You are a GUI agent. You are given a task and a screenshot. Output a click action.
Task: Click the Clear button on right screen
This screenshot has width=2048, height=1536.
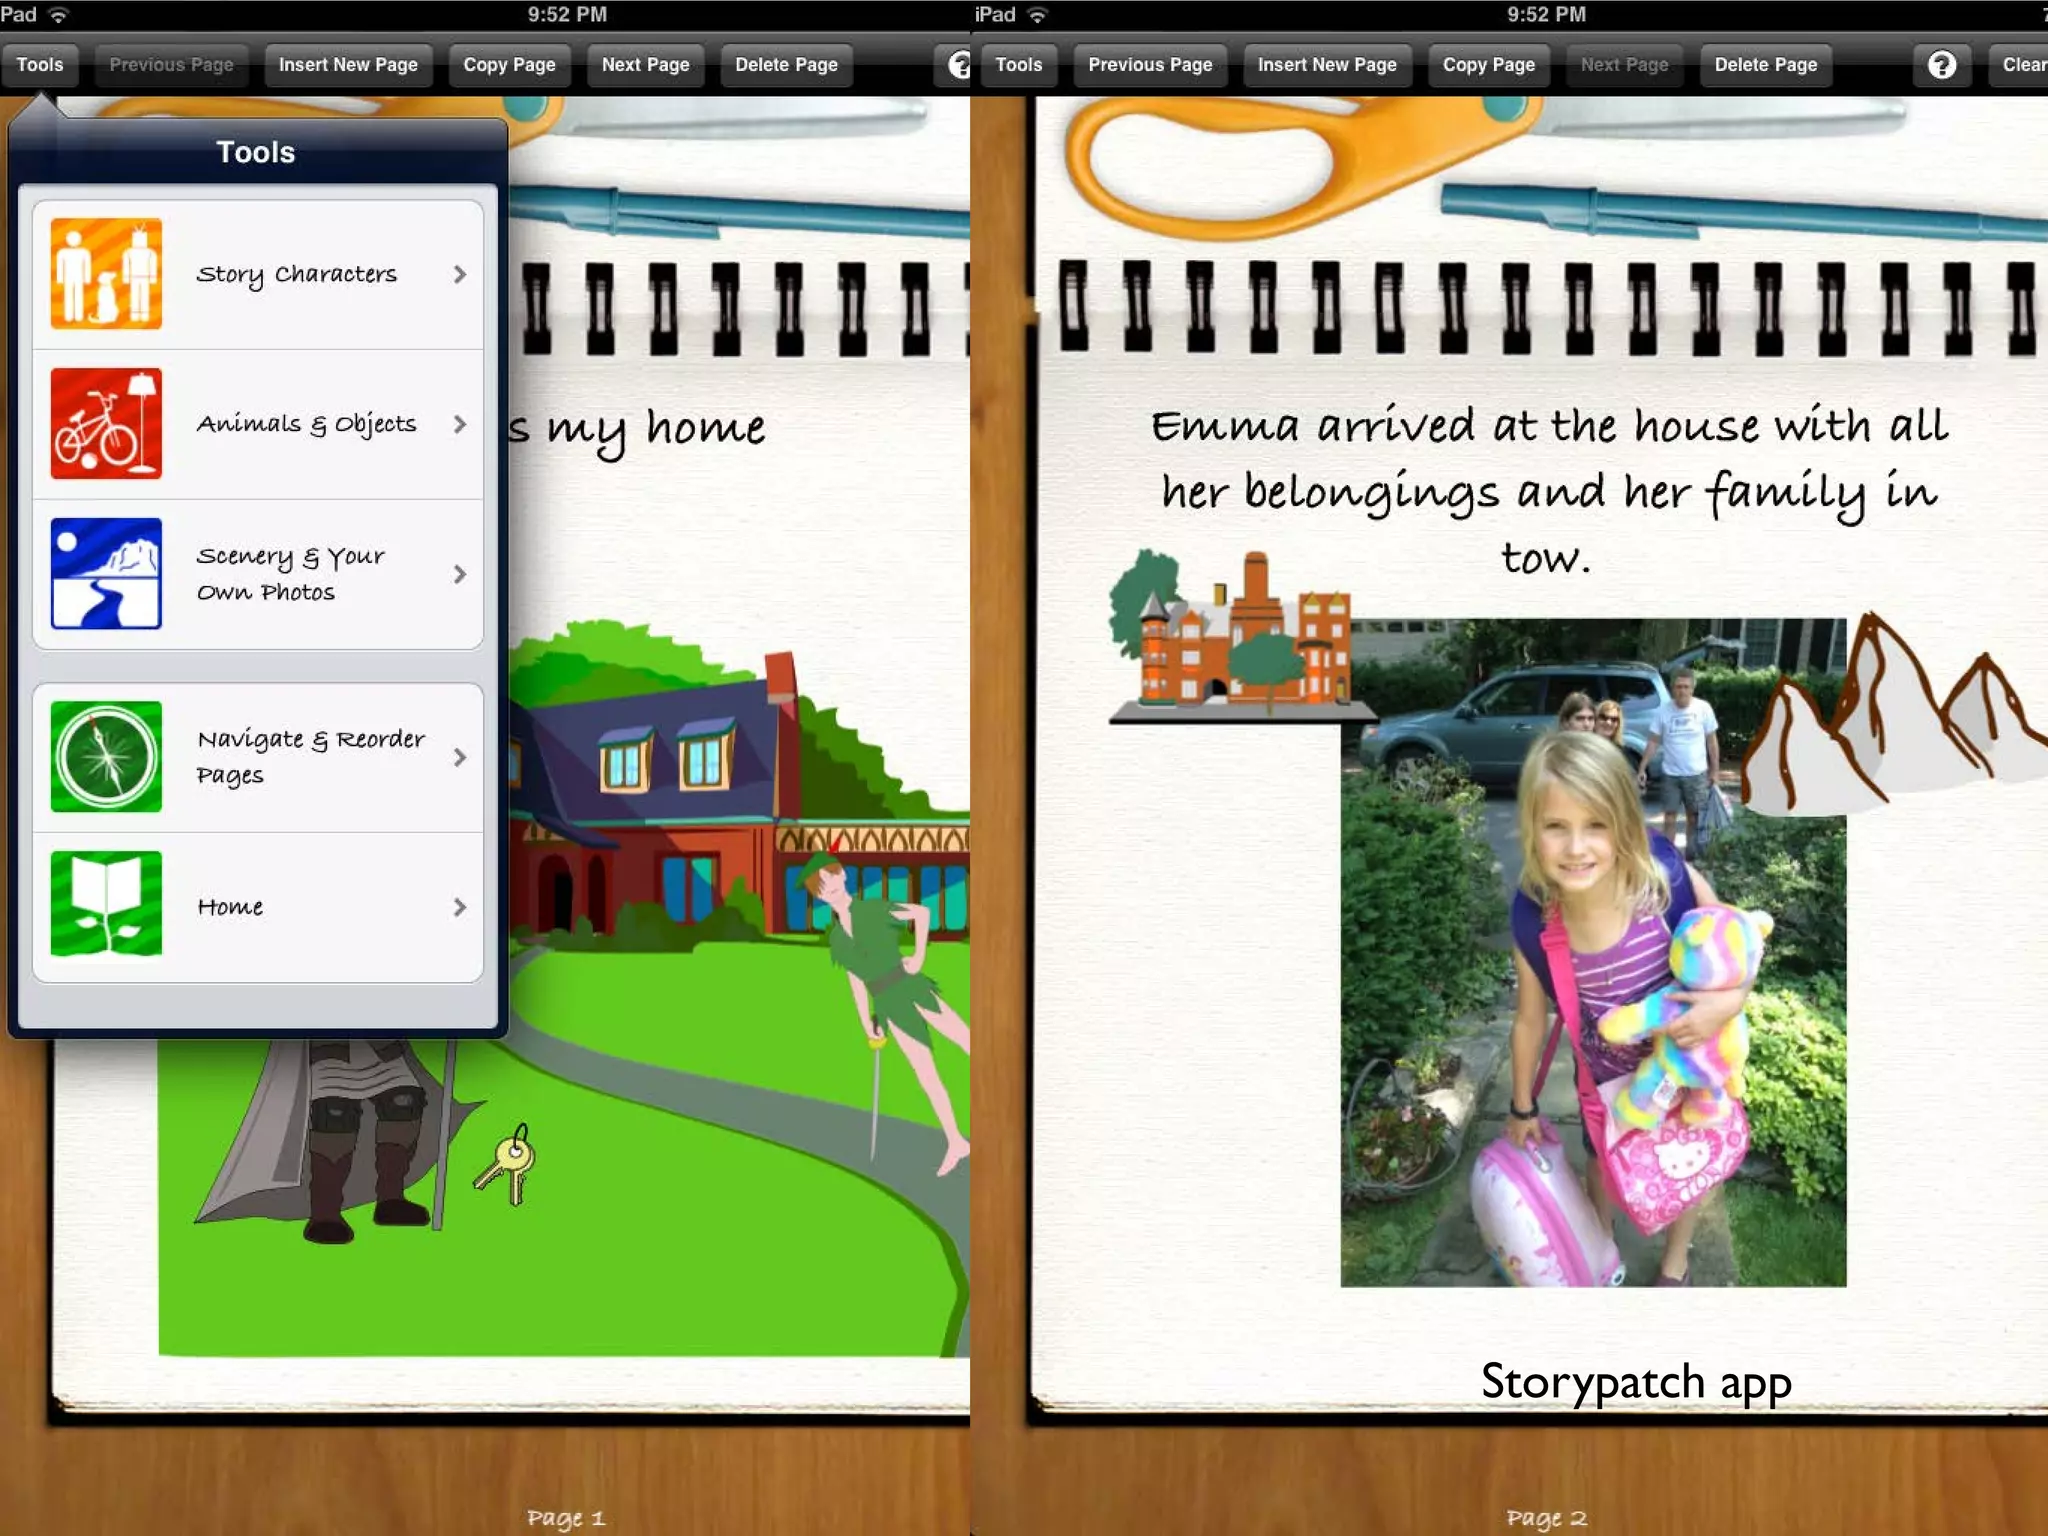tap(2018, 65)
